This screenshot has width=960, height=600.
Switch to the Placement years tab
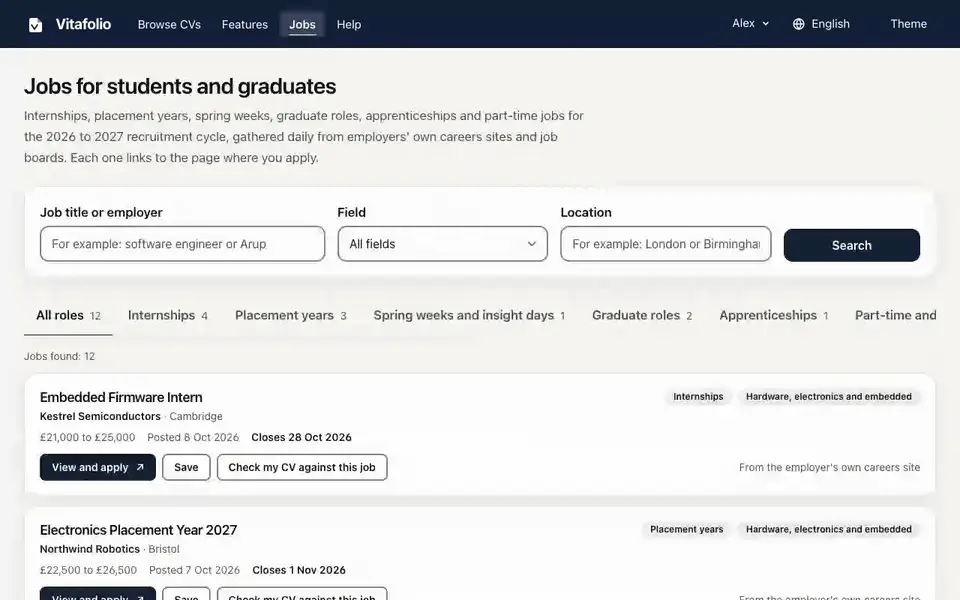tap(291, 315)
